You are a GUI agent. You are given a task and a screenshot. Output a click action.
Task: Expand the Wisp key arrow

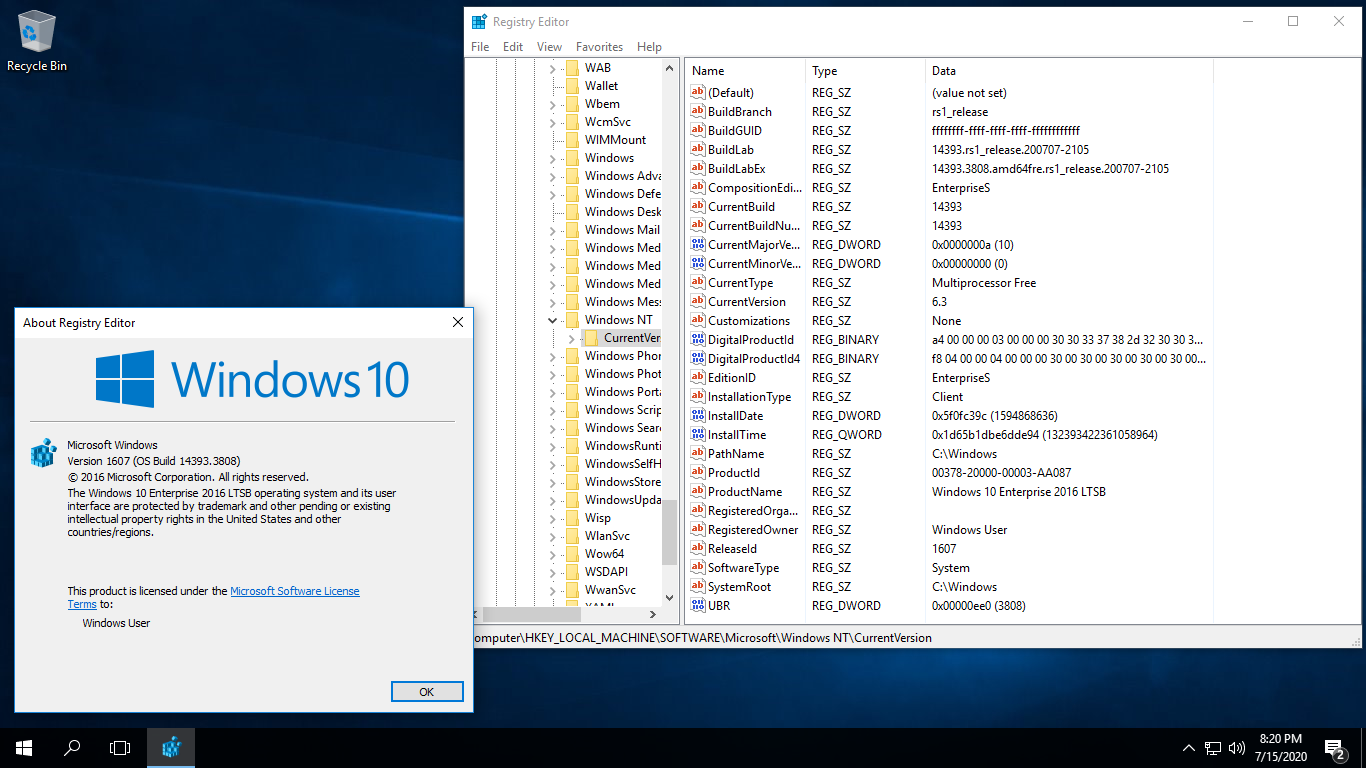tap(552, 518)
